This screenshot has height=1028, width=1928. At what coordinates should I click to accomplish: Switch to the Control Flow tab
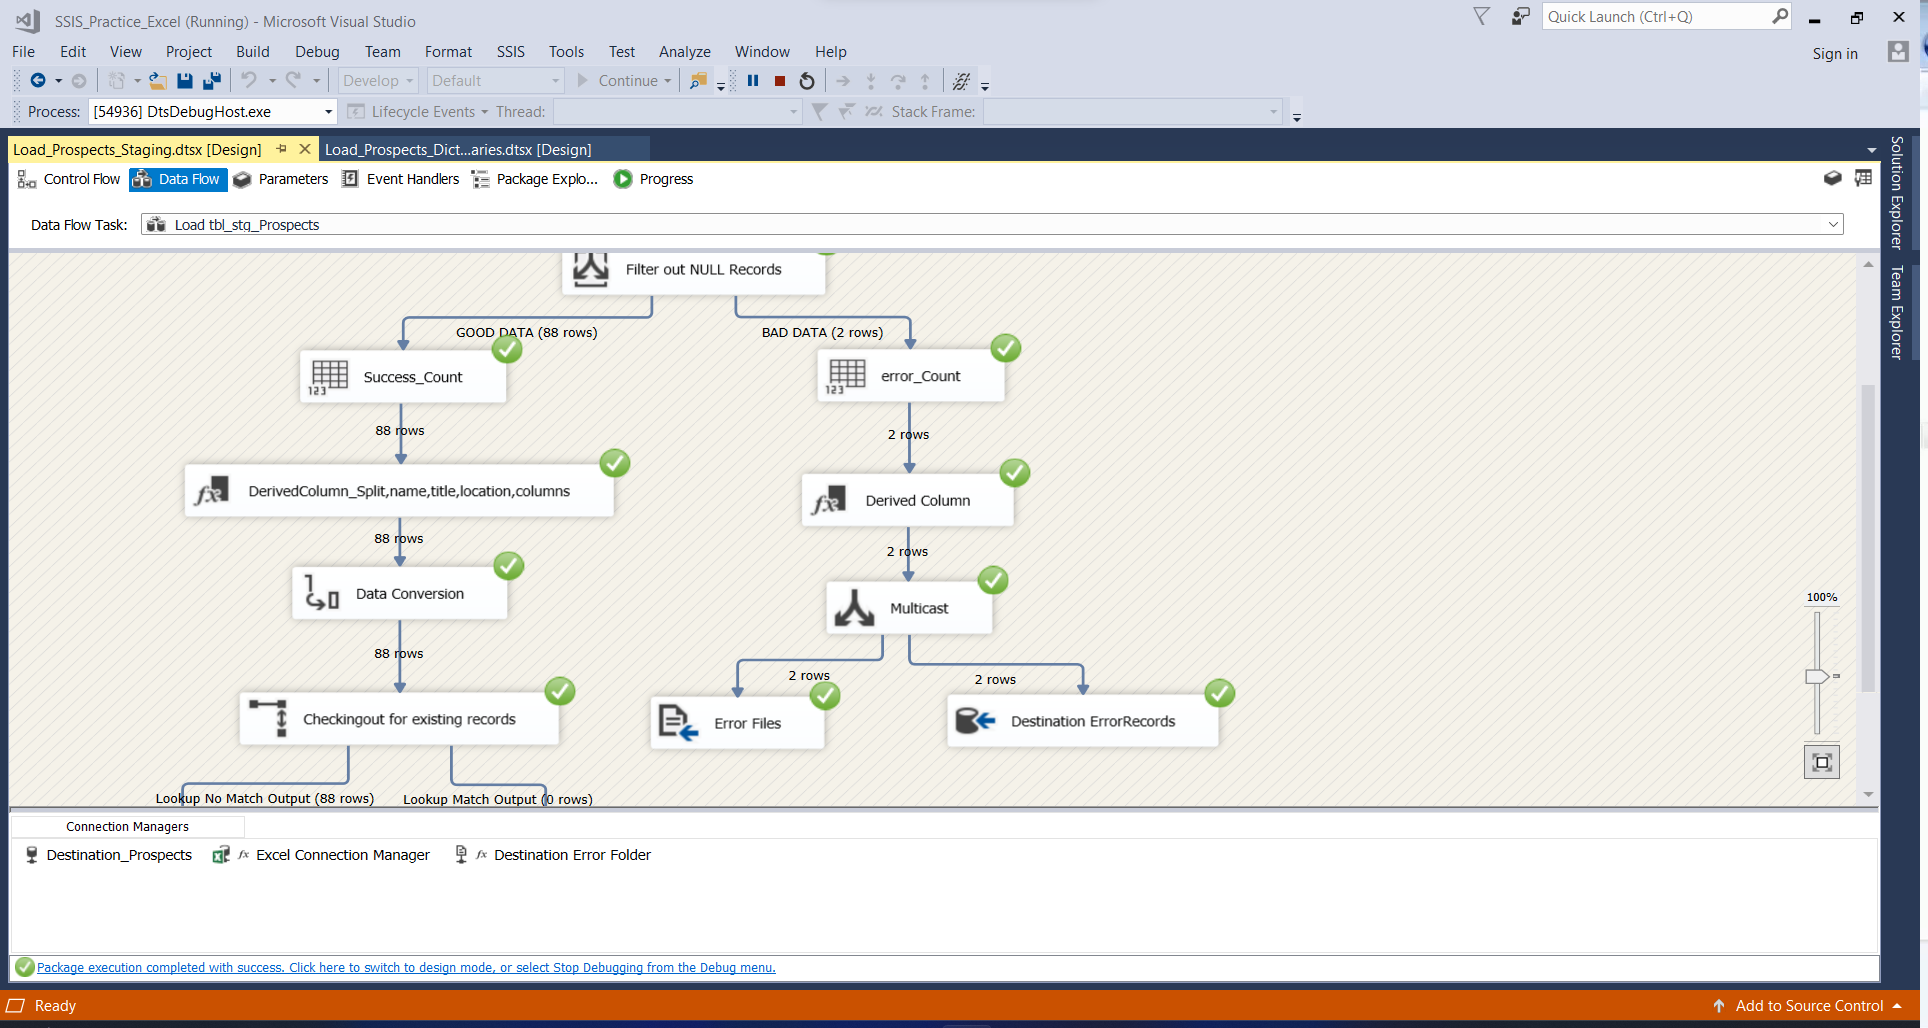[x=69, y=179]
